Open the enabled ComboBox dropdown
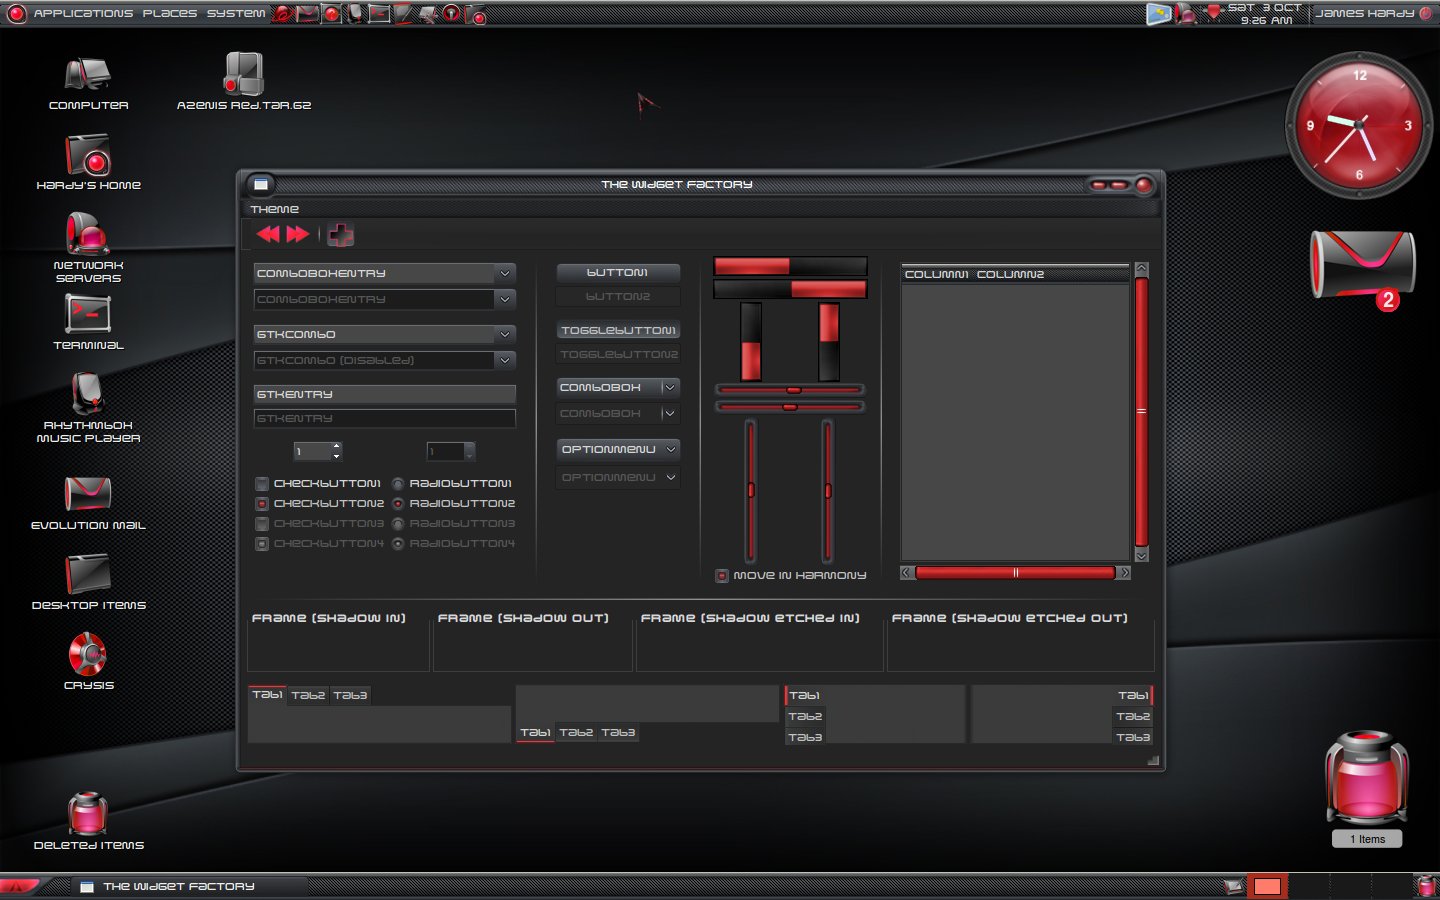The width and height of the screenshot is (1440, 900). click(x=618, y=387)
